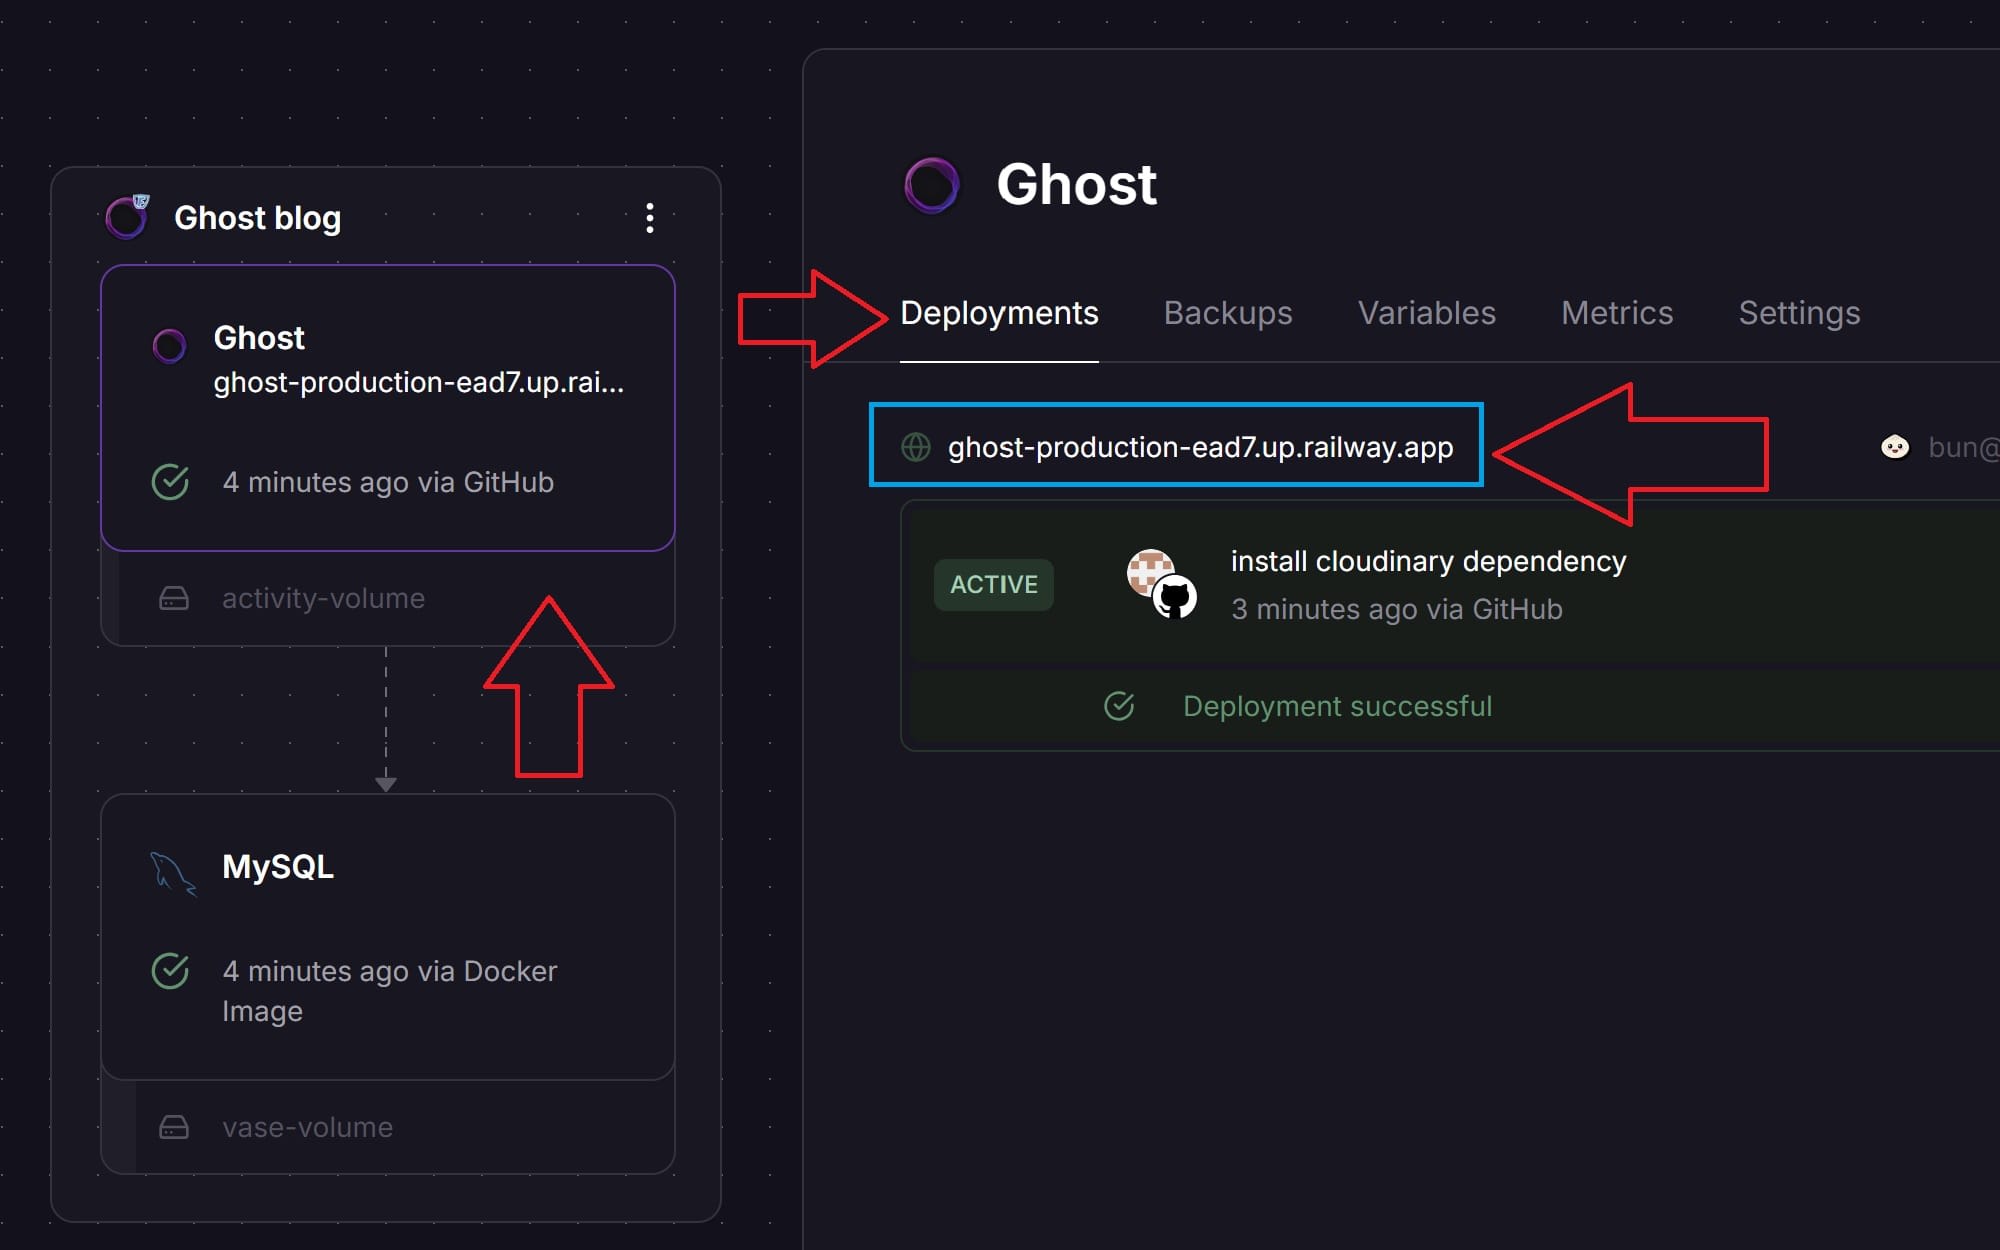The width and height of the screenshot is (2000, 1250).
Task: Select the MySQL service card
Action: tap(388, 937)
